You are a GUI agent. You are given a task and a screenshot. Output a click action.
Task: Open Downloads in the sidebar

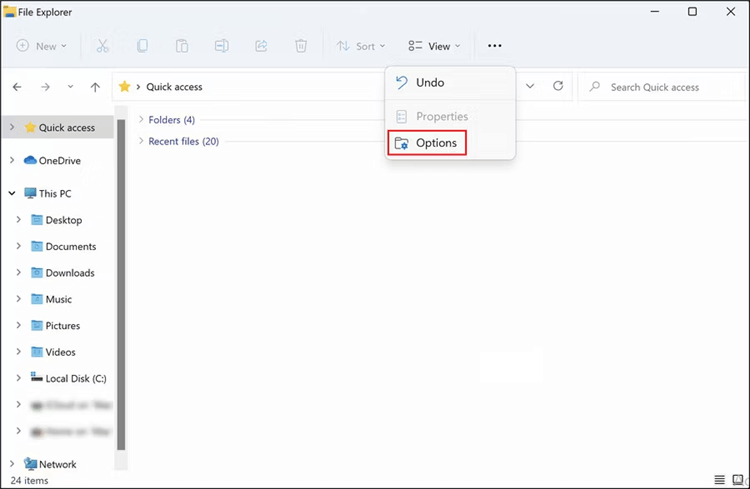point(70,273)
